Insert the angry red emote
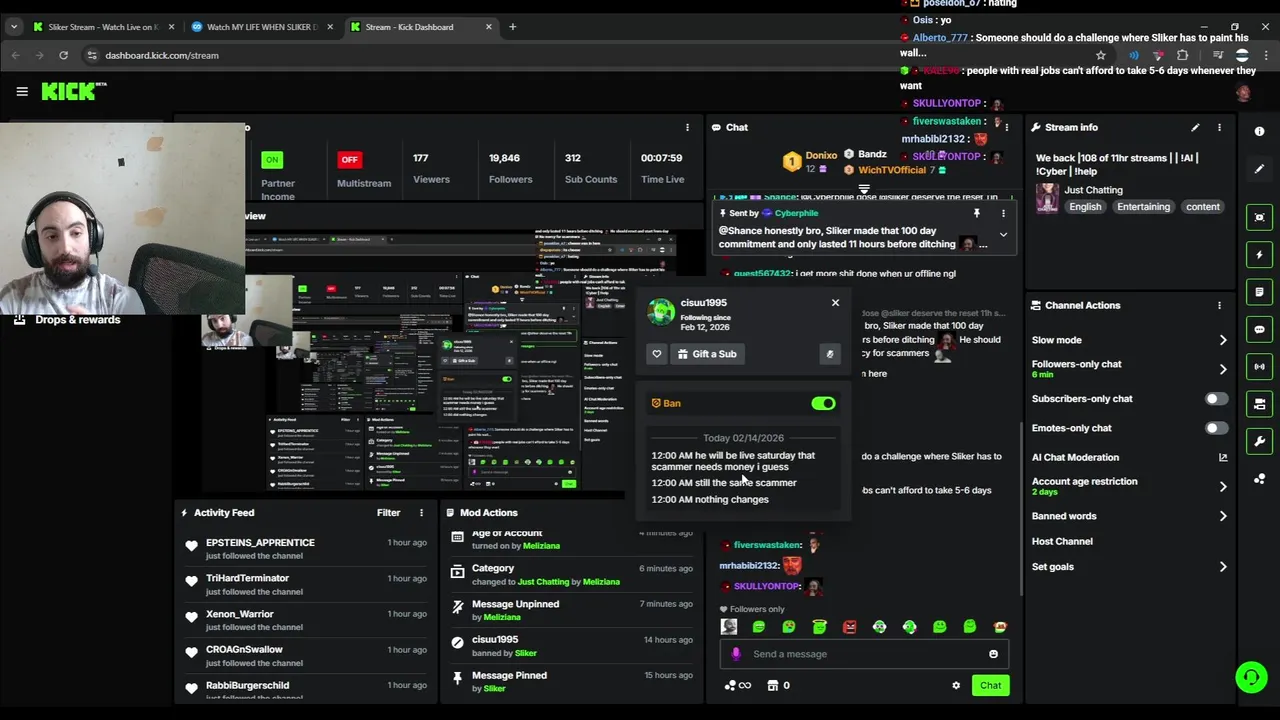Screen dimensions: 1280x720 (x=849, y=627)
